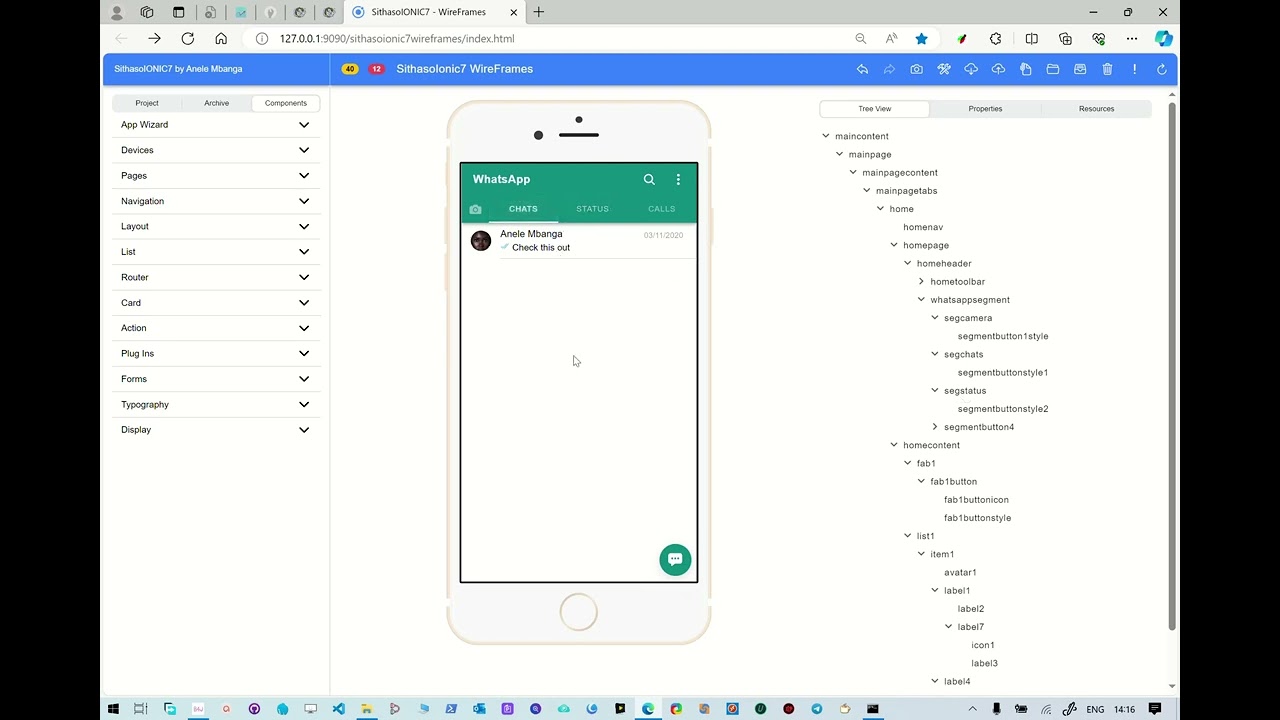Expand the Layout section
Screen dimensions: 1280x720
(216, 226)
